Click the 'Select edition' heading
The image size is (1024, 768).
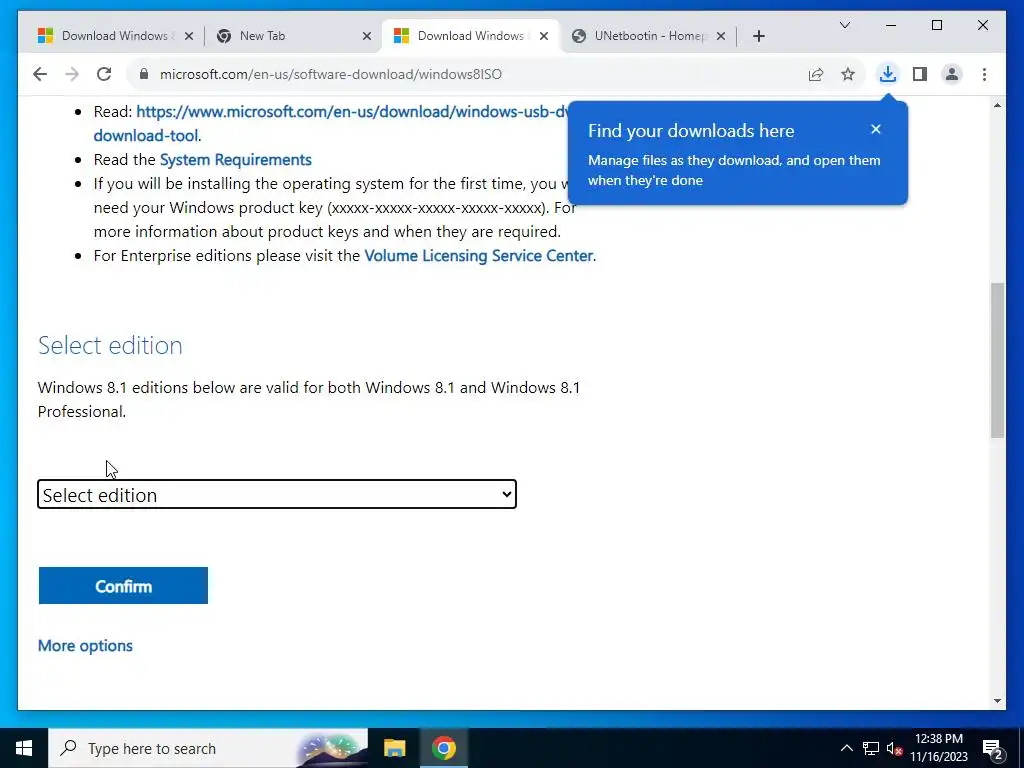(x=110, y=345)
